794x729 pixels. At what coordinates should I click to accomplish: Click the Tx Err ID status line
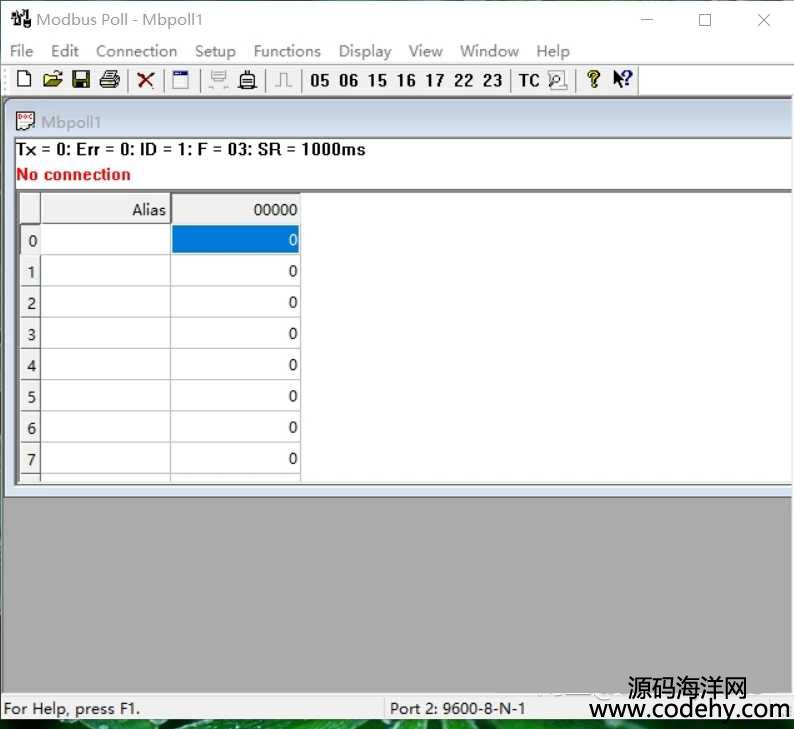190,149
